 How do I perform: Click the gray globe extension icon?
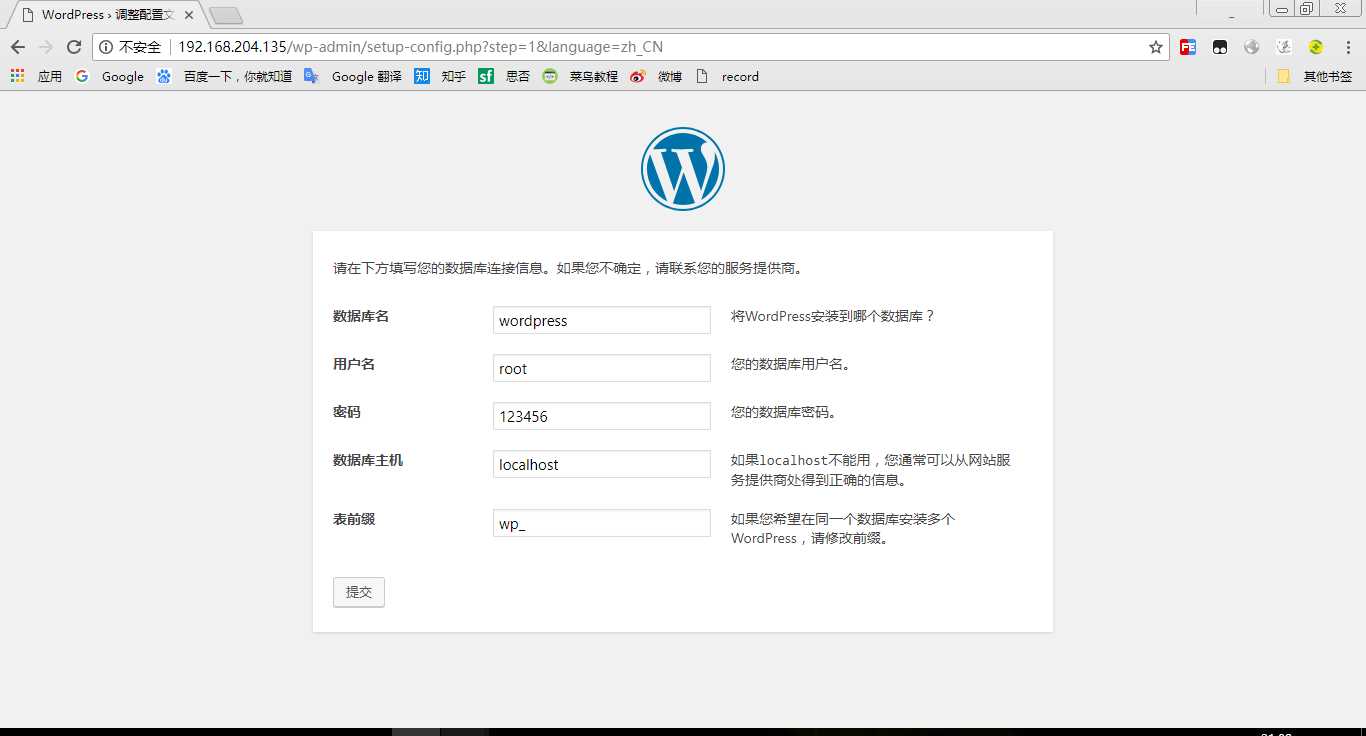pos(1252,47)
